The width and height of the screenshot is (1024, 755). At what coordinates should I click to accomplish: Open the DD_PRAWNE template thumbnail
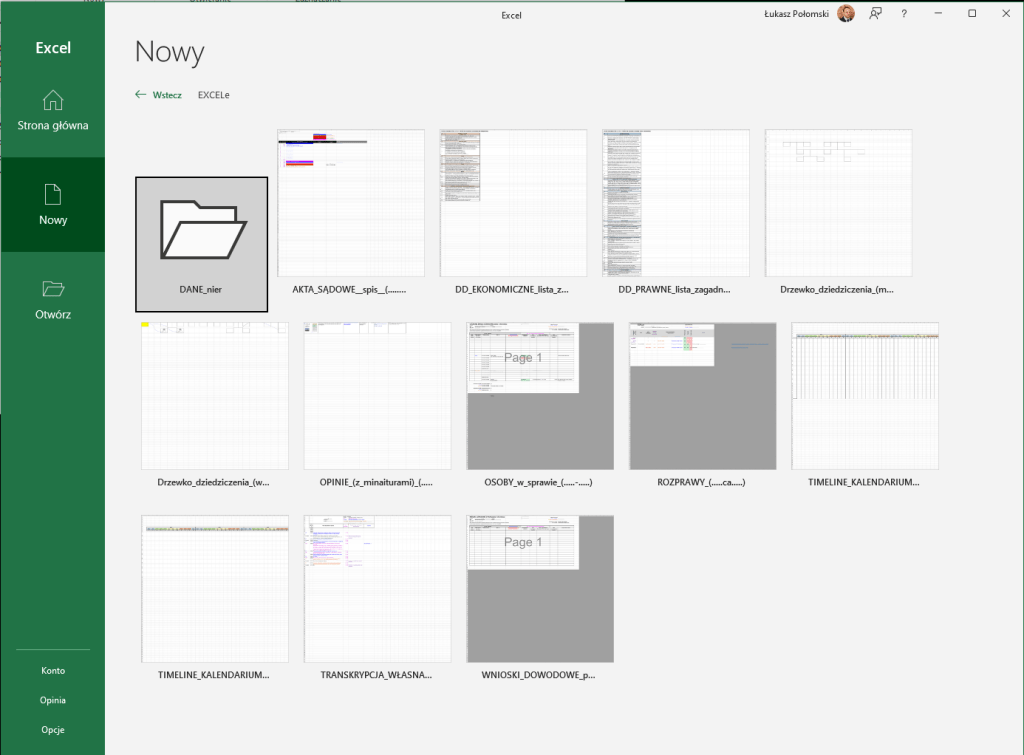(x=676, y=203)
